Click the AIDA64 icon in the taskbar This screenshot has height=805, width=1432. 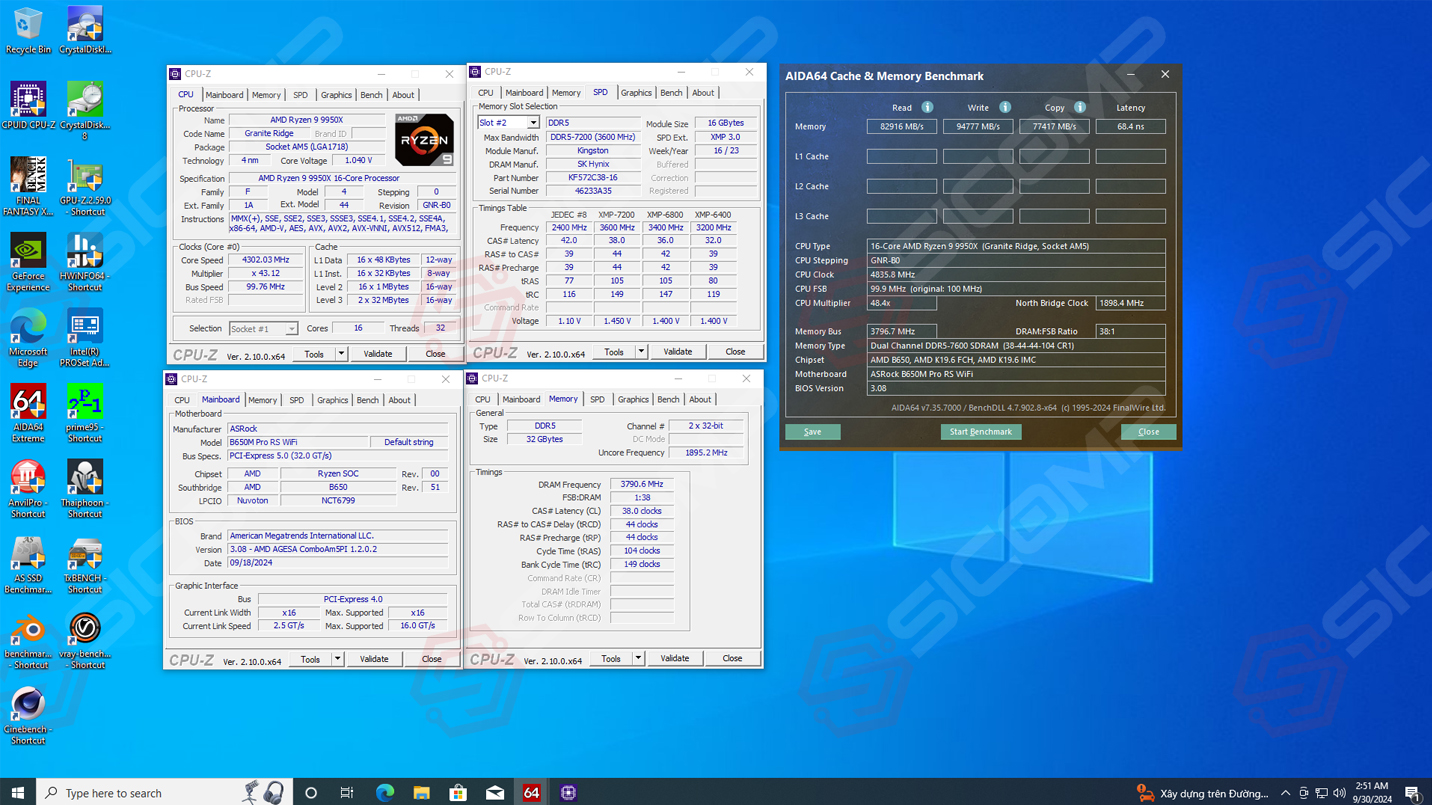tap(531, 792)
